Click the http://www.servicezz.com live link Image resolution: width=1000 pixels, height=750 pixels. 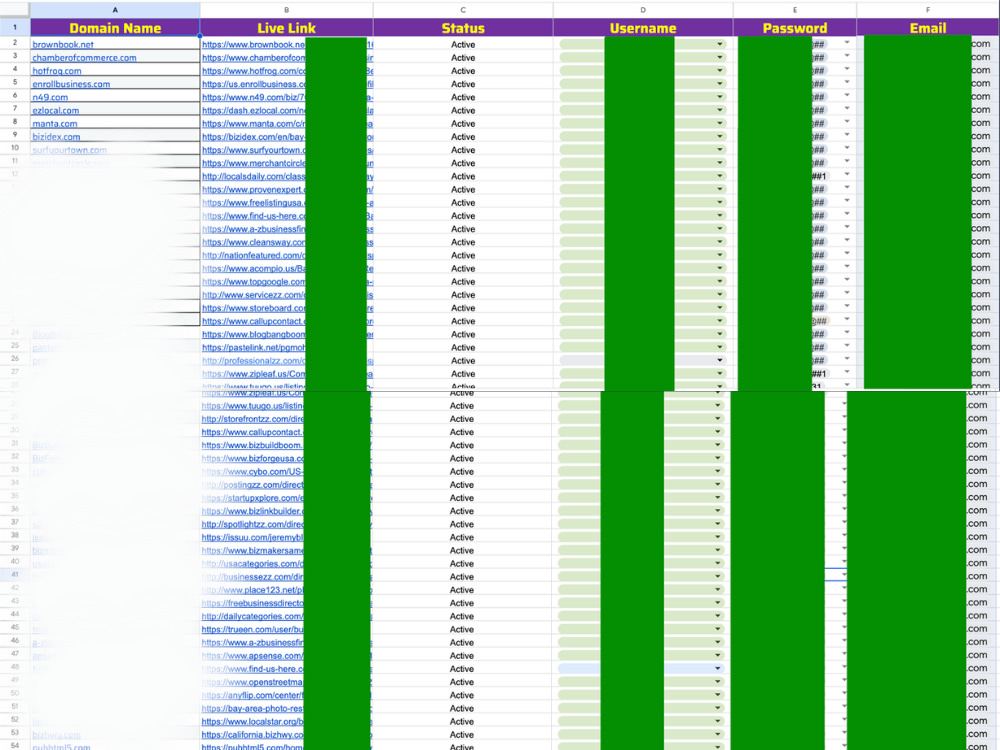pyautogui.click(x=254, y=295)
